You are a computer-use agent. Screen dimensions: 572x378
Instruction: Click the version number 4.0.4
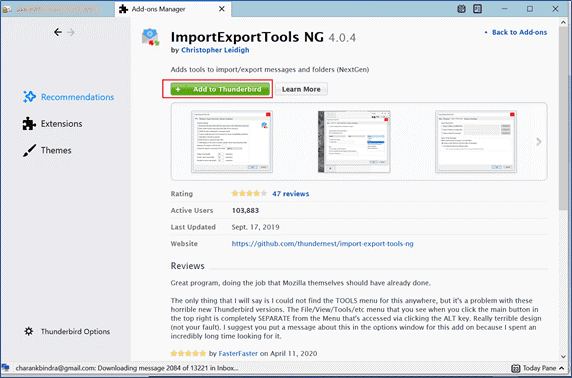coord(342,38)
